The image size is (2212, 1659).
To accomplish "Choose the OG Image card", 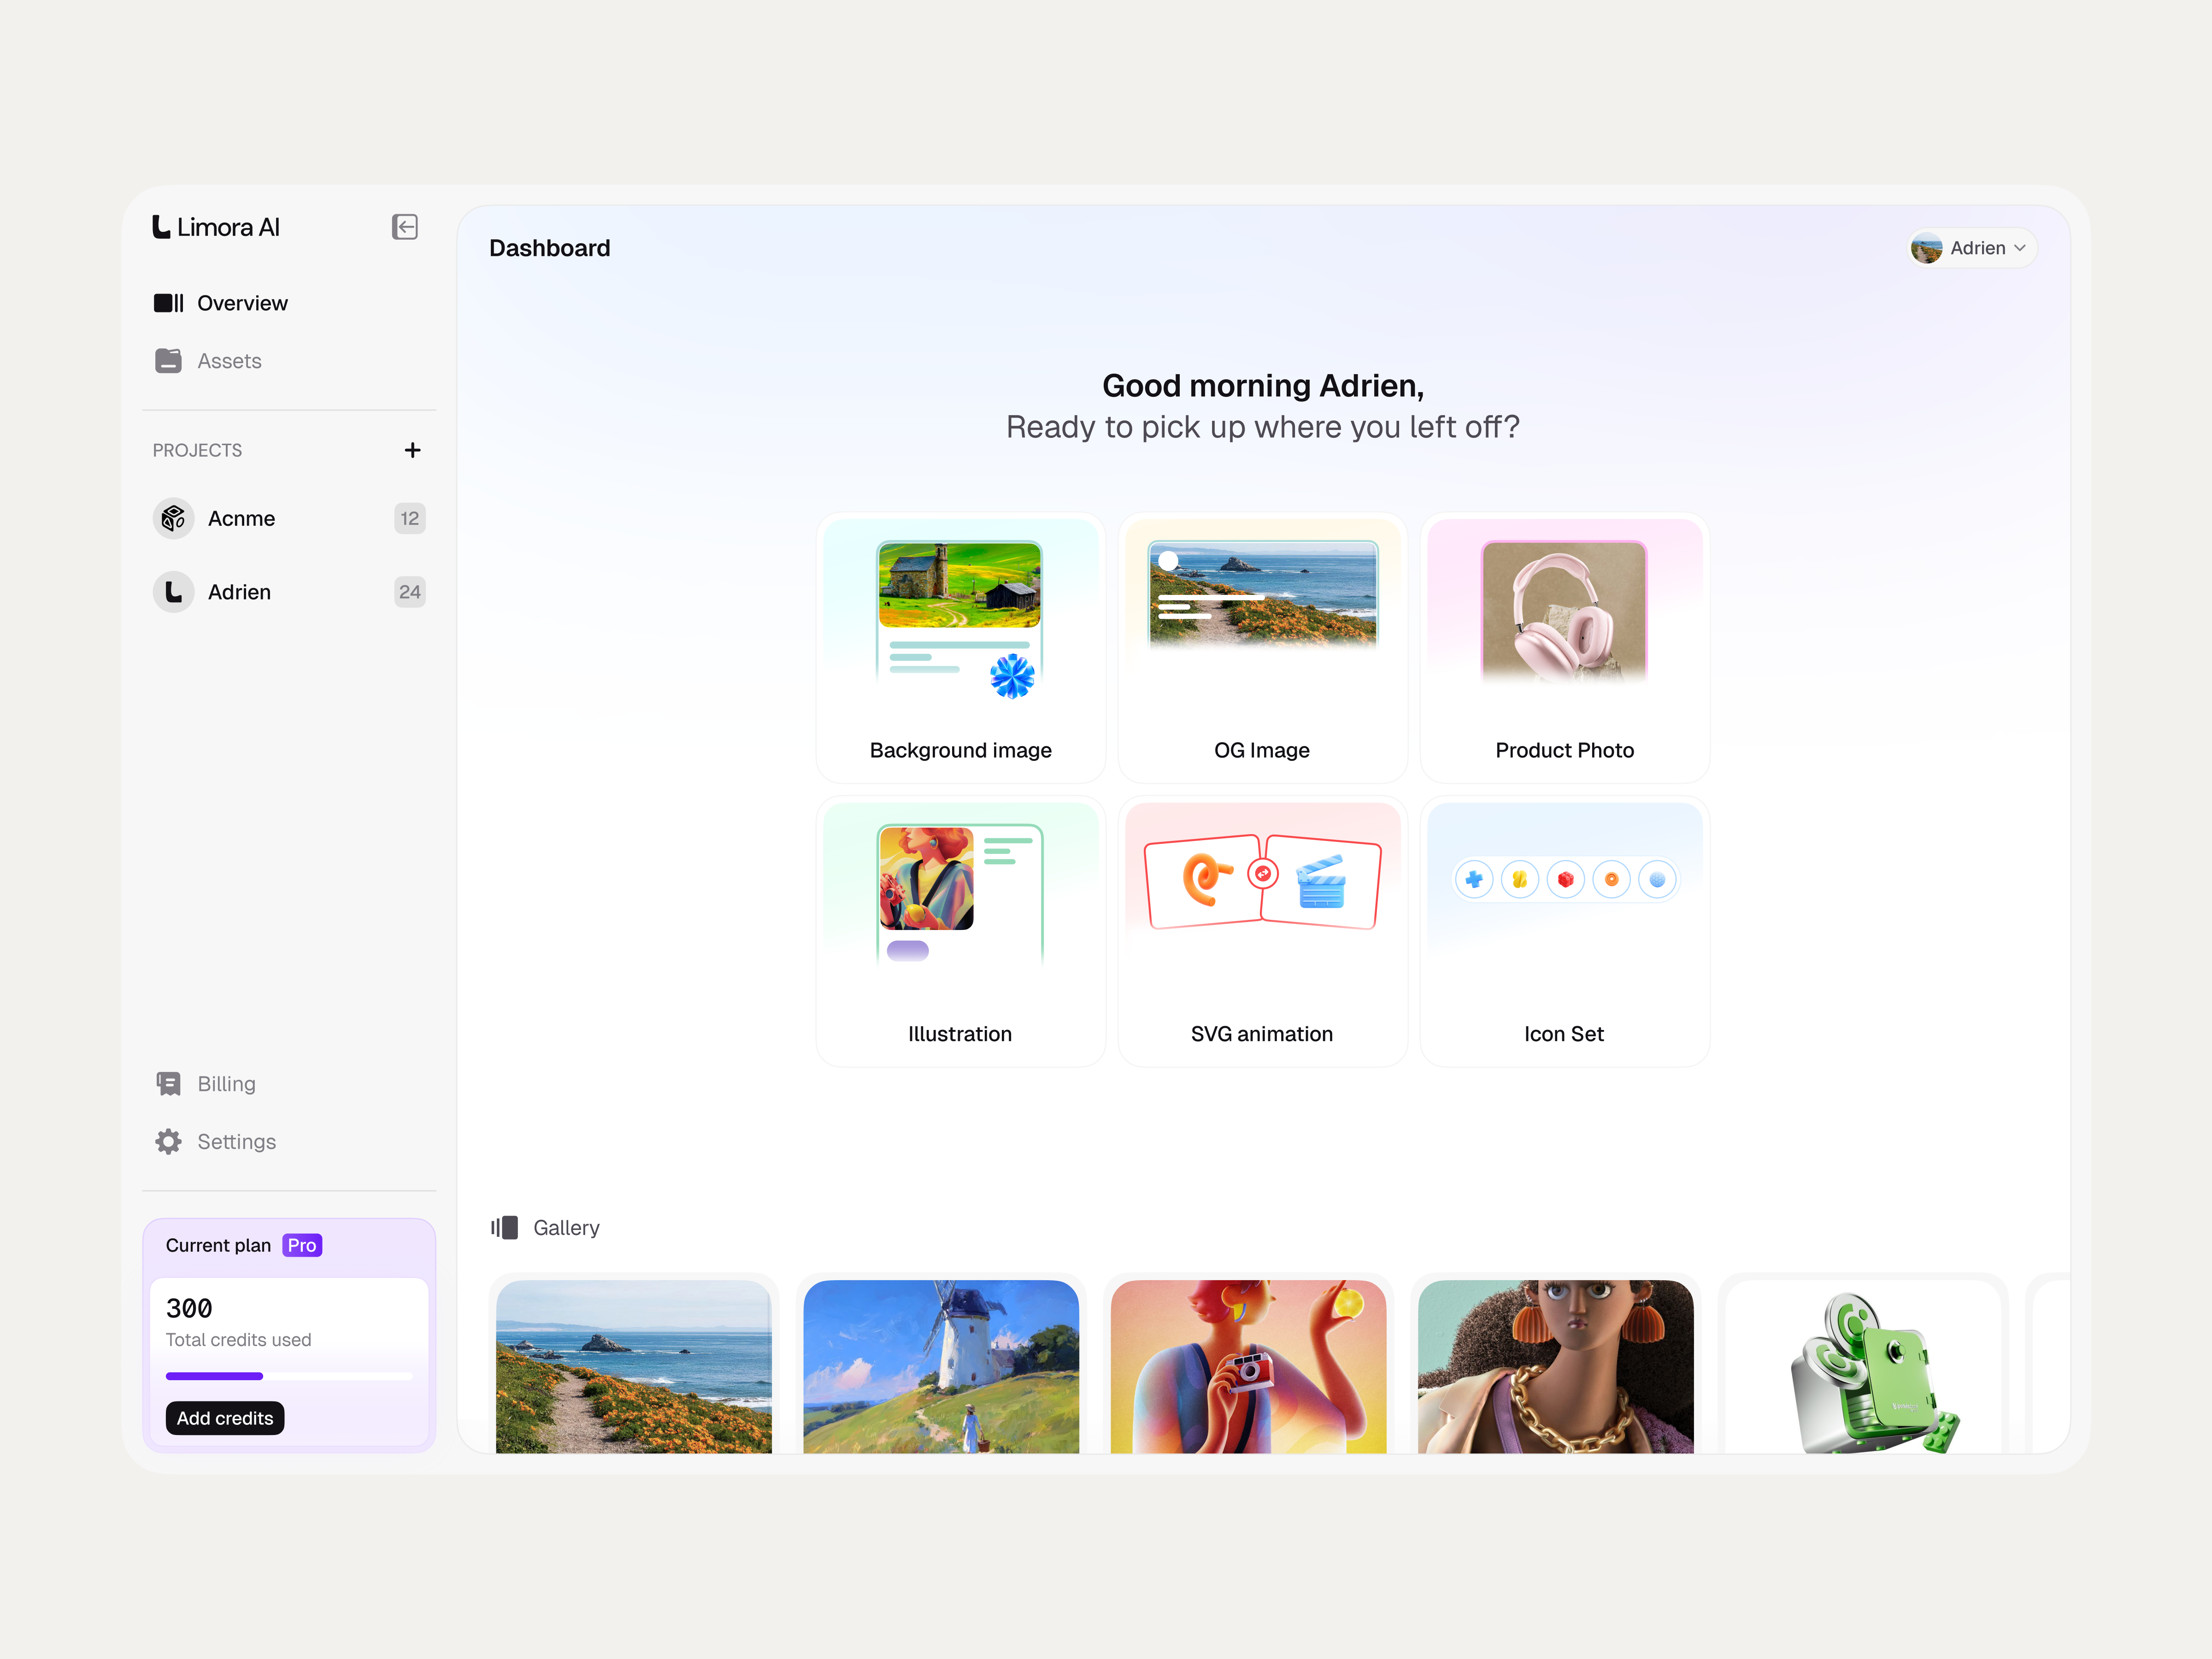I will tap(1263, 648).
